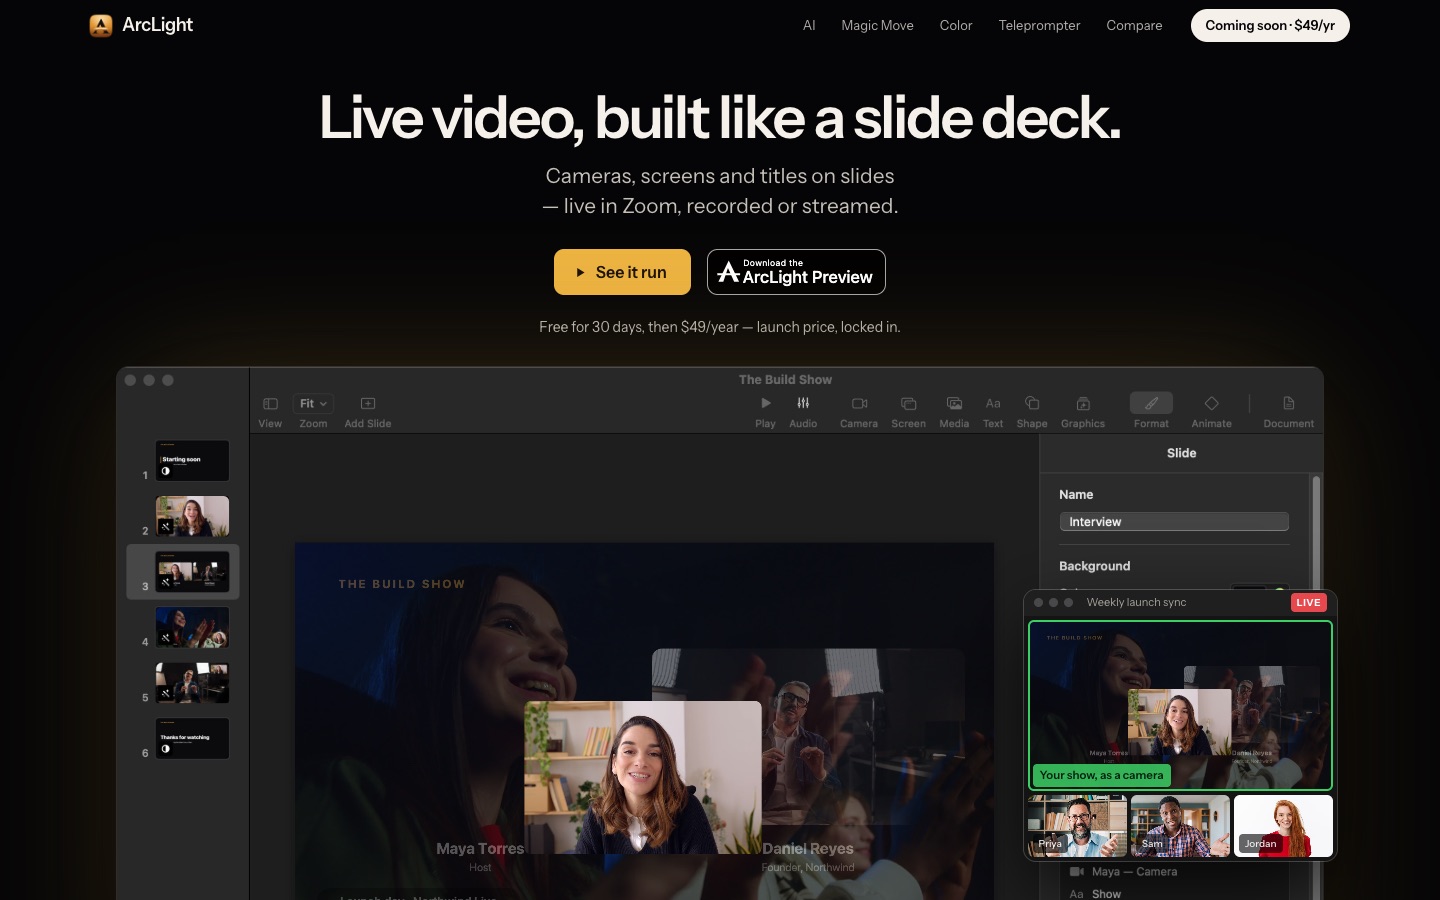
Task: Add a Screen capture source
Action: [x=908, y=403]
